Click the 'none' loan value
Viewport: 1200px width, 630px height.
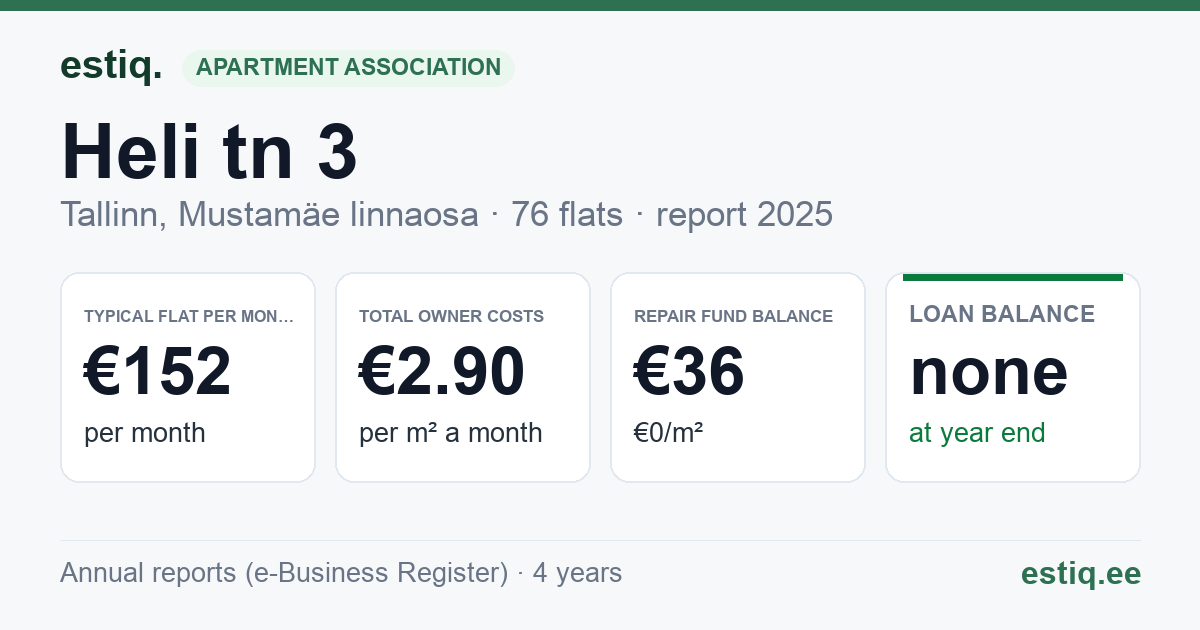tap(989, 371)
